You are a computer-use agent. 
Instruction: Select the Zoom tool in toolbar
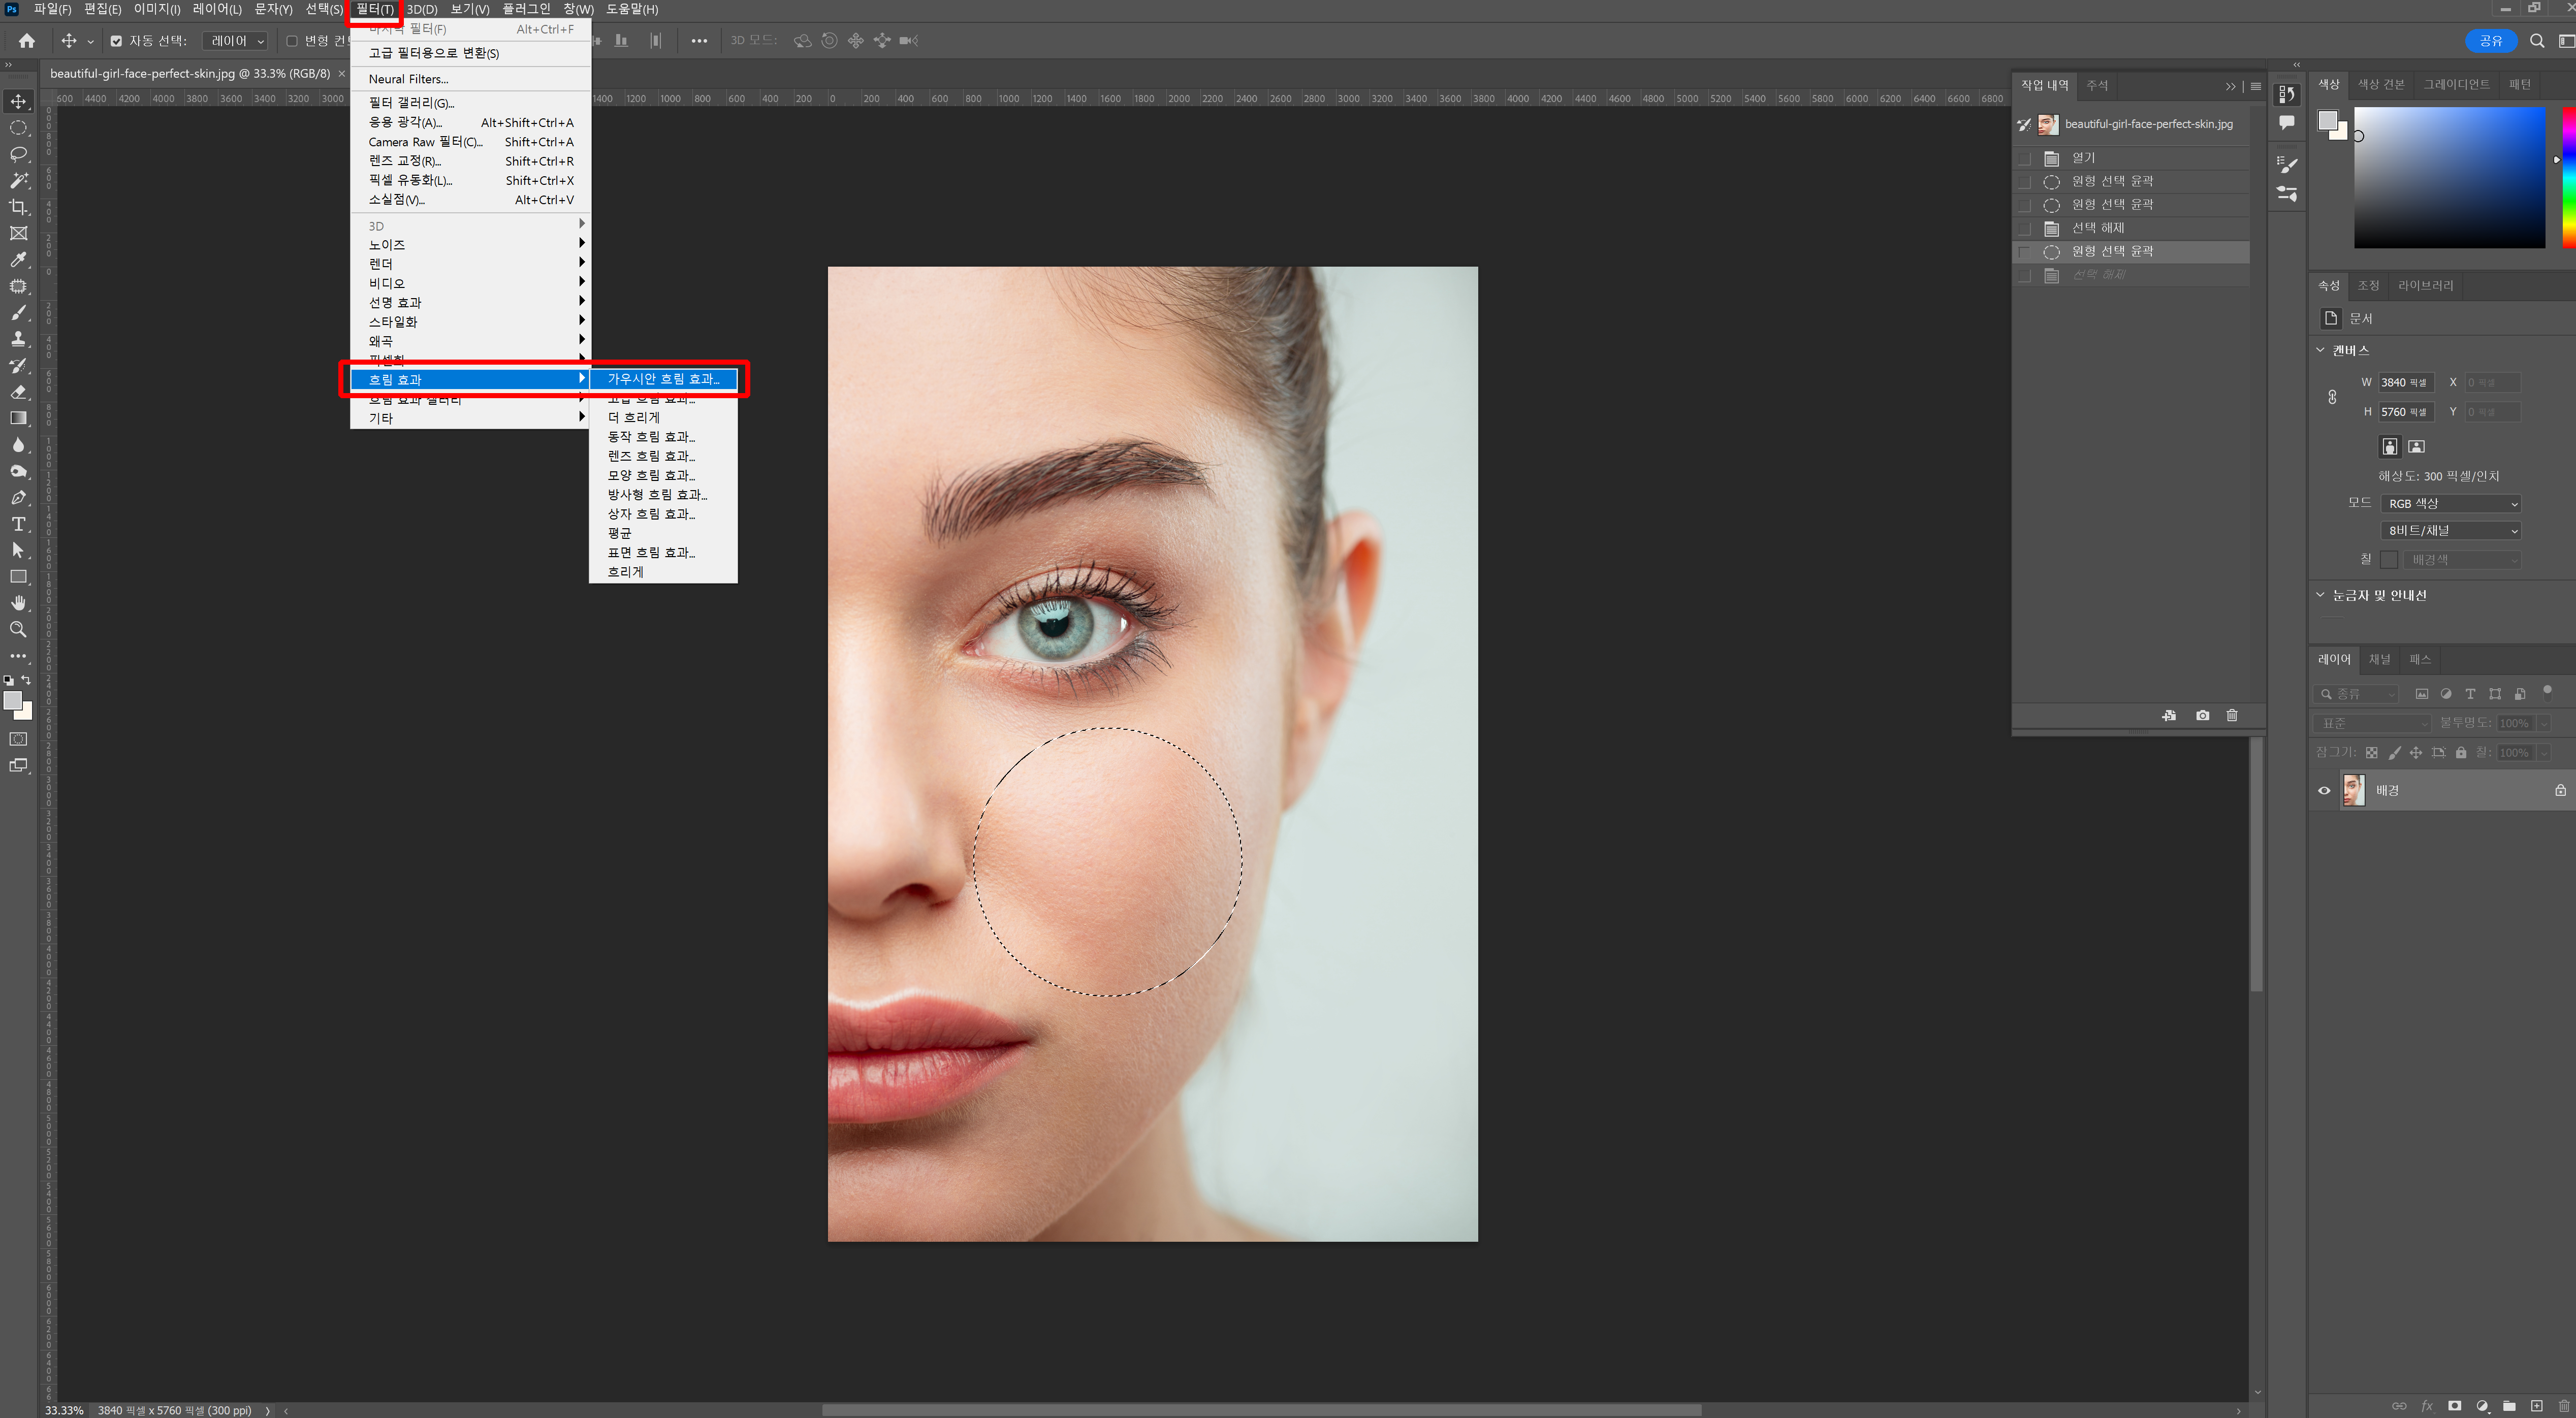pos(18,629)
